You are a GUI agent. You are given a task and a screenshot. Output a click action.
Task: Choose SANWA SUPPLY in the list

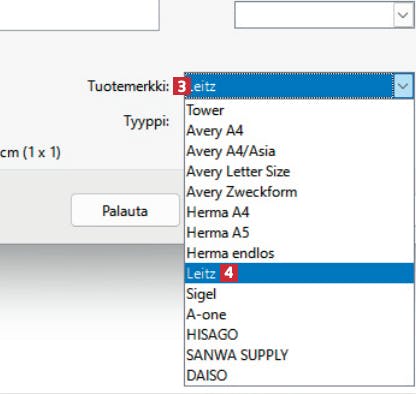click(x=299, y=355)
